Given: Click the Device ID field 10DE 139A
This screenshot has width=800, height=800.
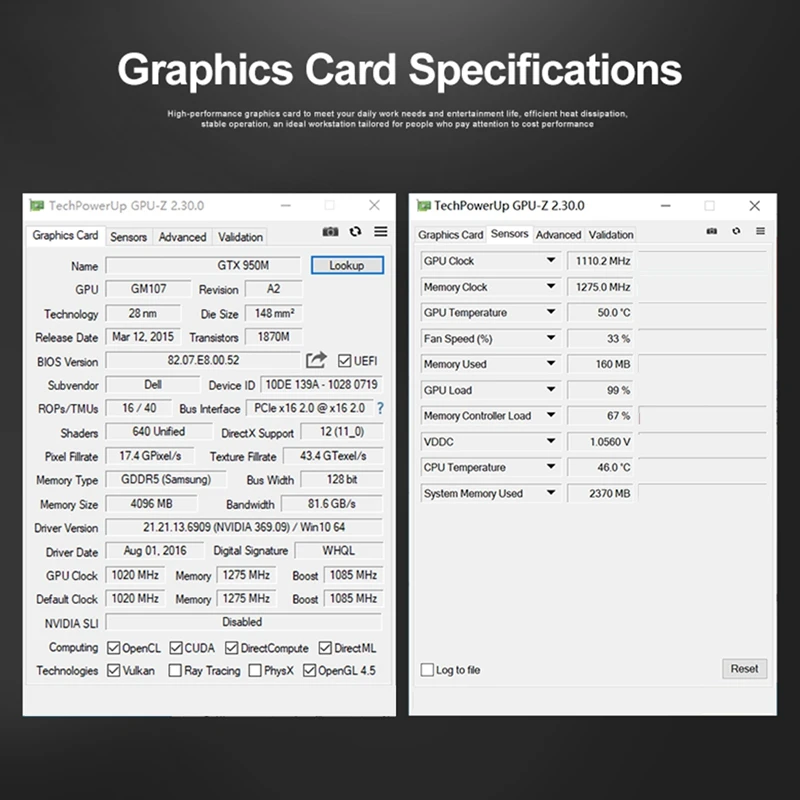Looking at the screenshot, I should 321,384.
